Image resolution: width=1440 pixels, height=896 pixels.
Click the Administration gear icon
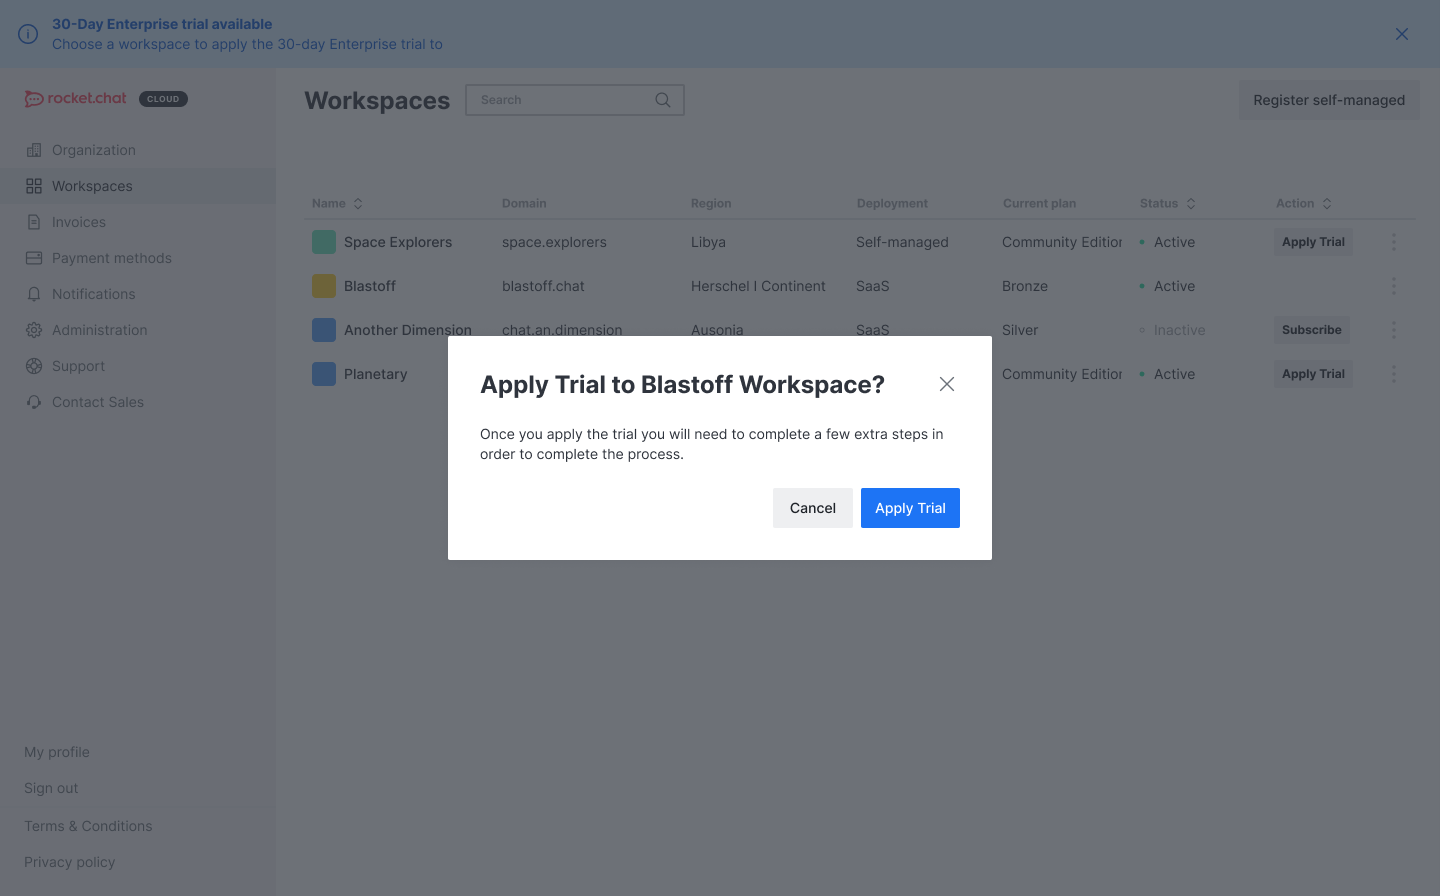[x=34, y=330]
